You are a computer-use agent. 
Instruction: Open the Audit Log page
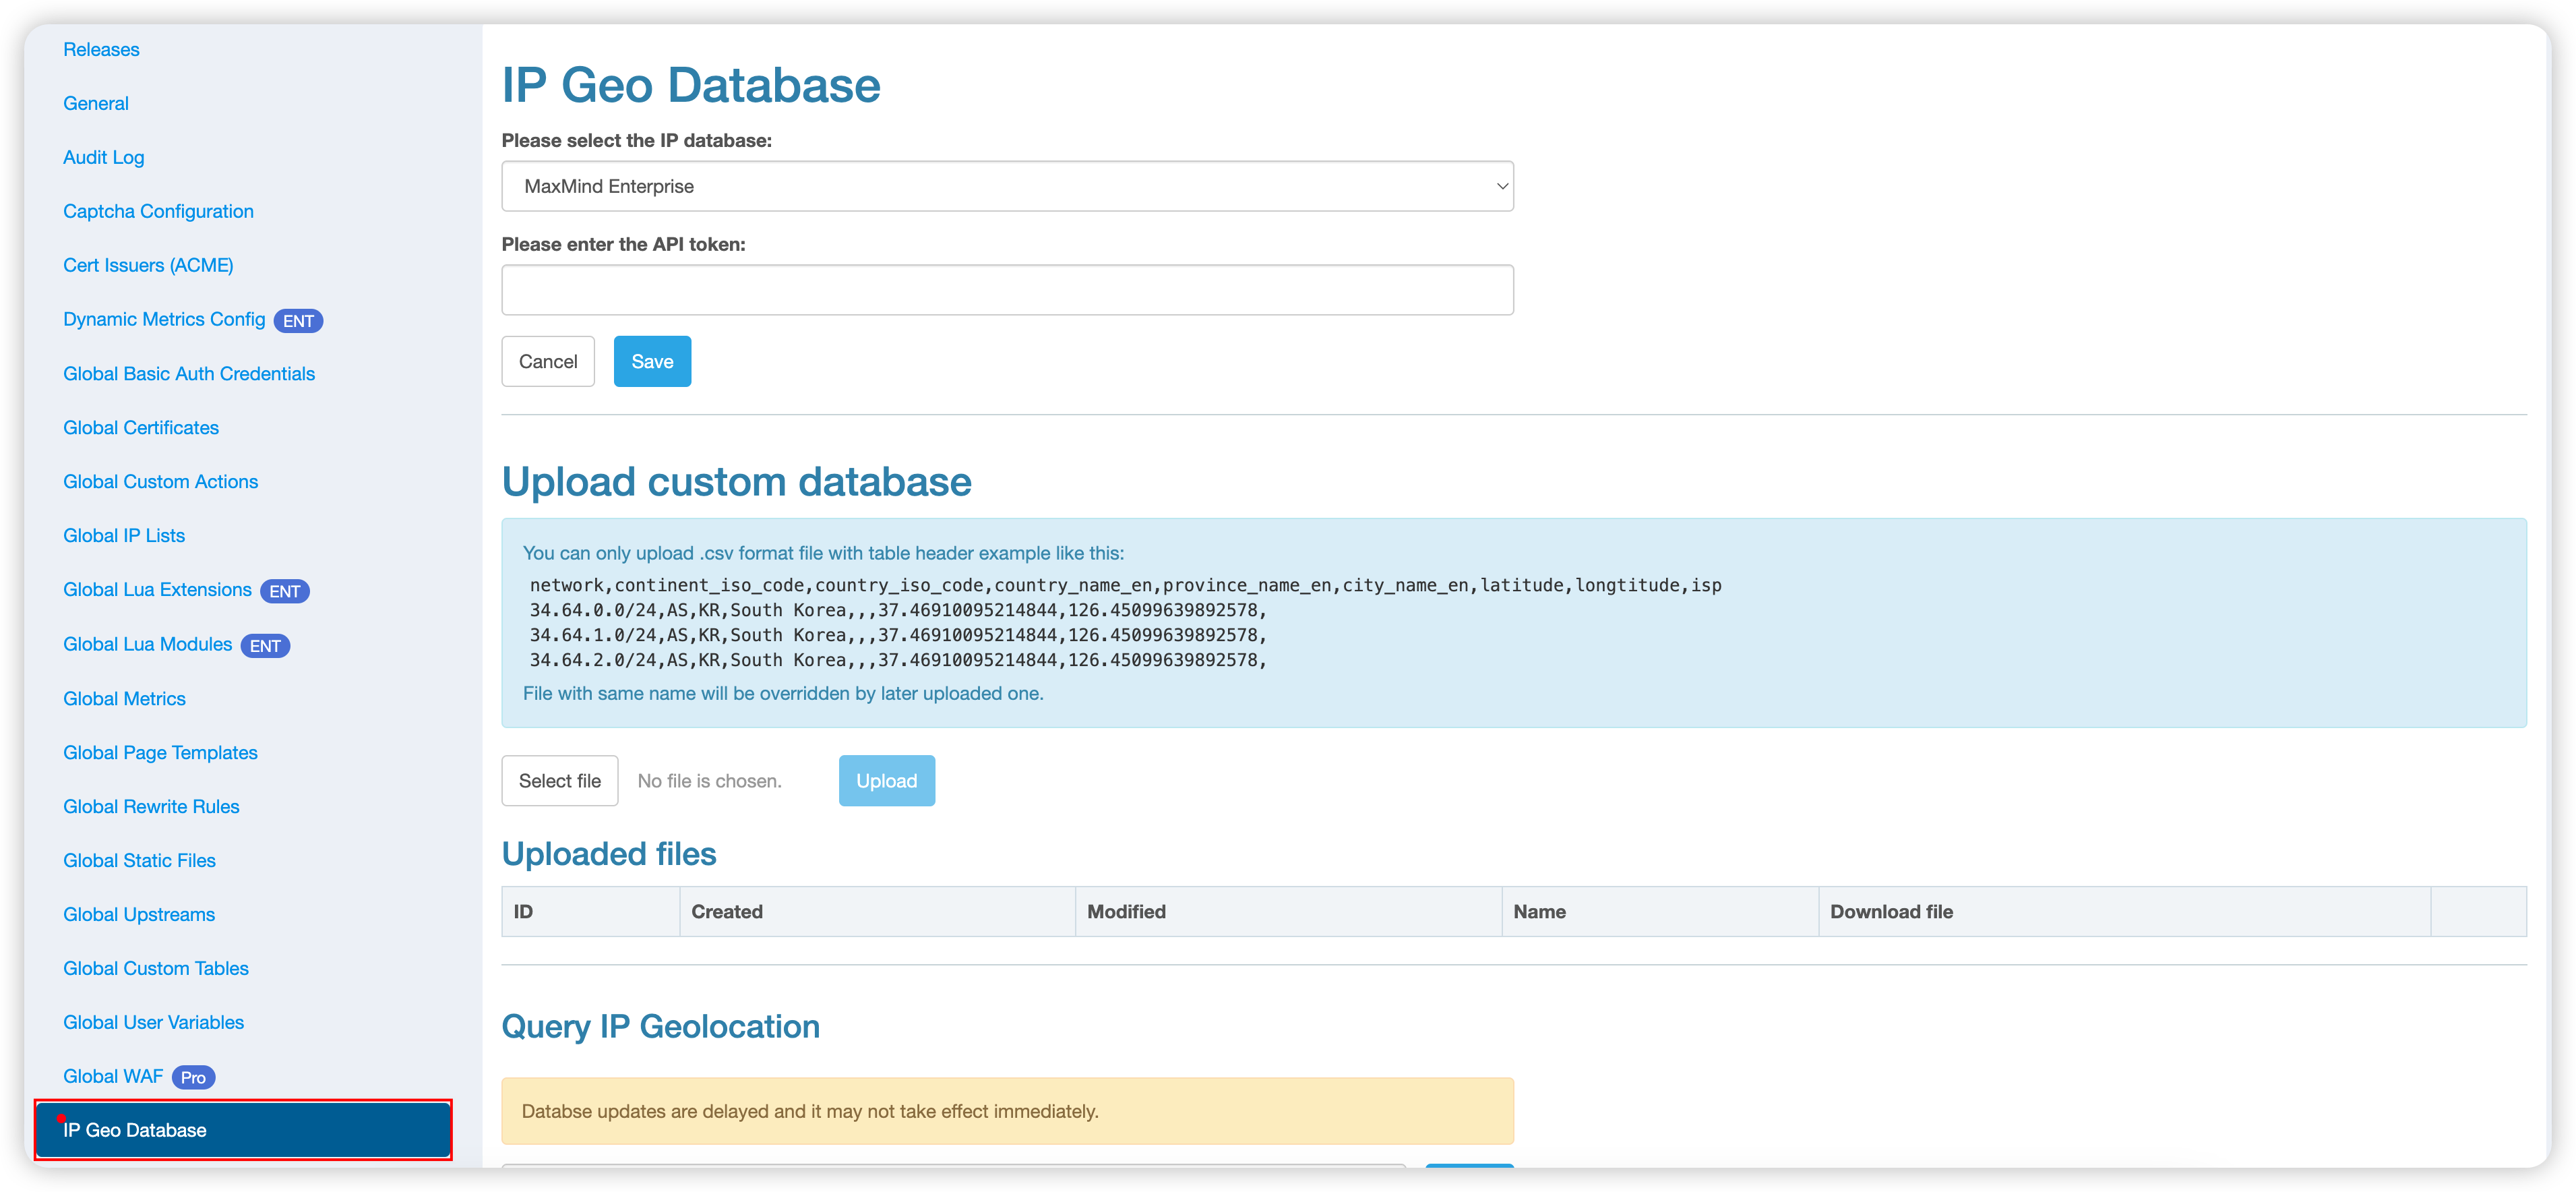(103, 157)
